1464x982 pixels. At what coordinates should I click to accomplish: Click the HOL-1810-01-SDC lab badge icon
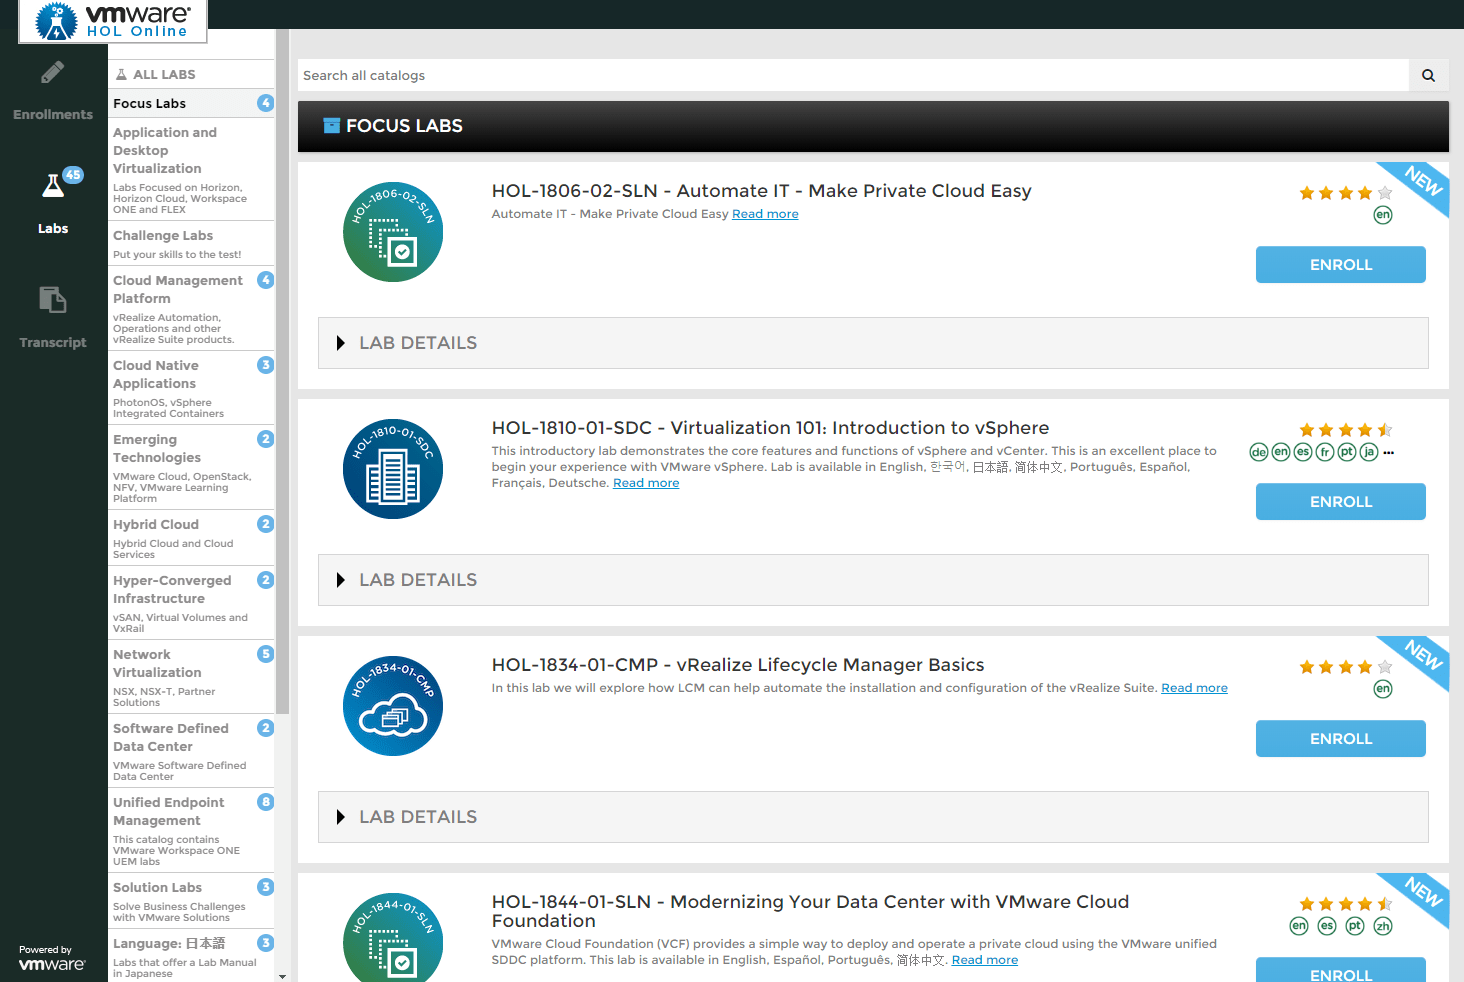click(x=393, y=469)
